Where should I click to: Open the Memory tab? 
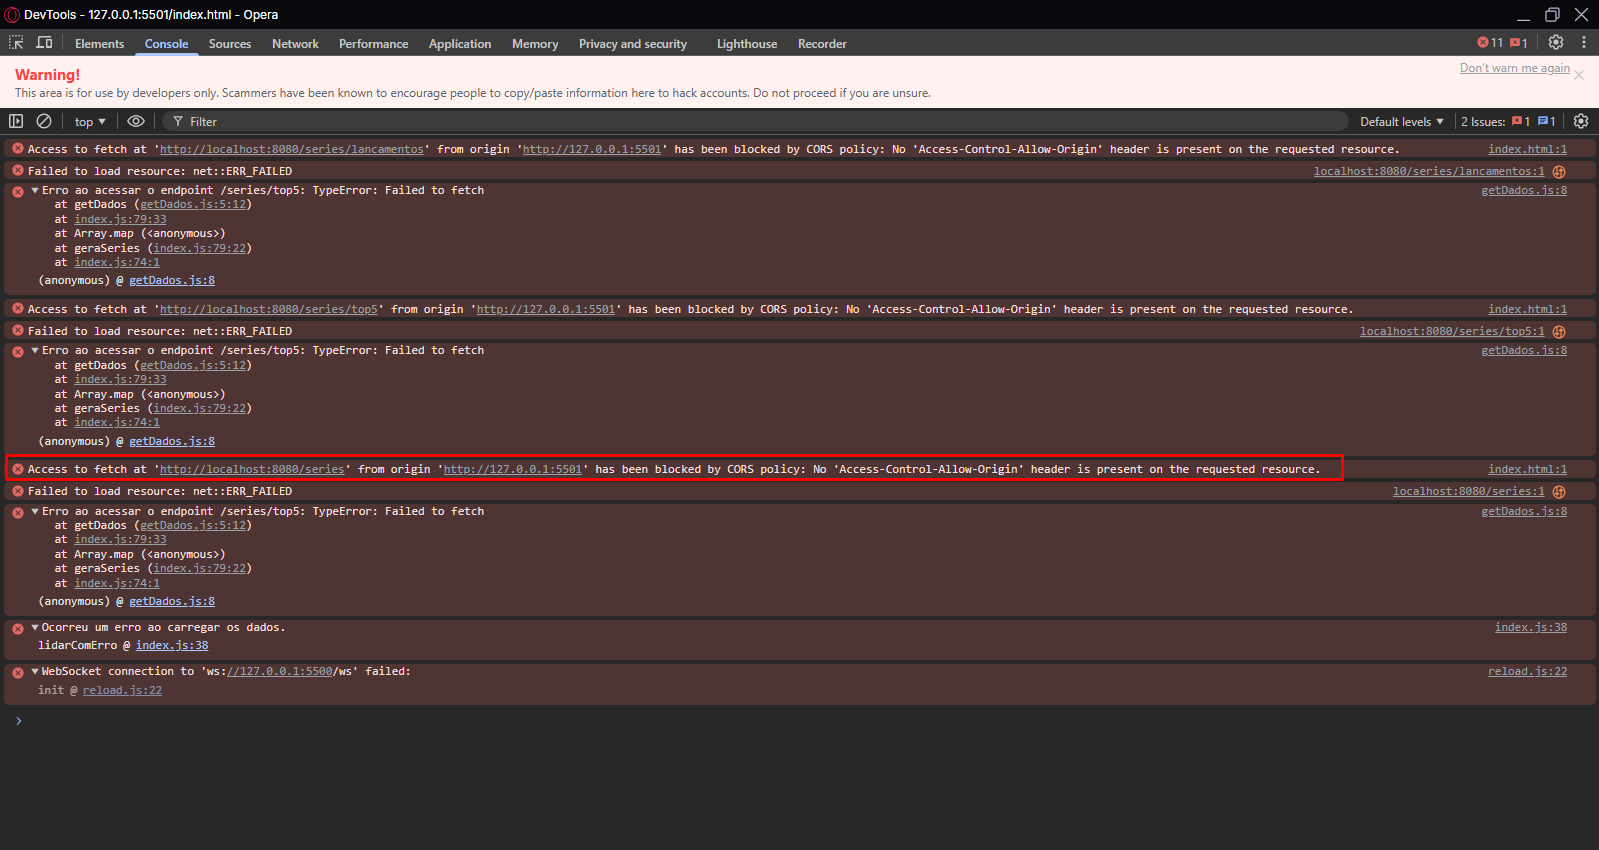pos(535,44)
